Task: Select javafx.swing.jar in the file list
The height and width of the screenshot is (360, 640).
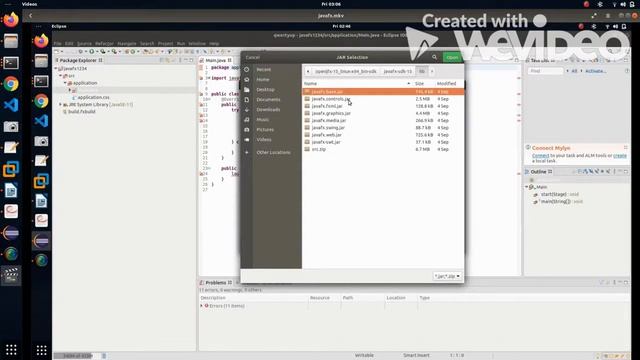Action: point(383,128)
